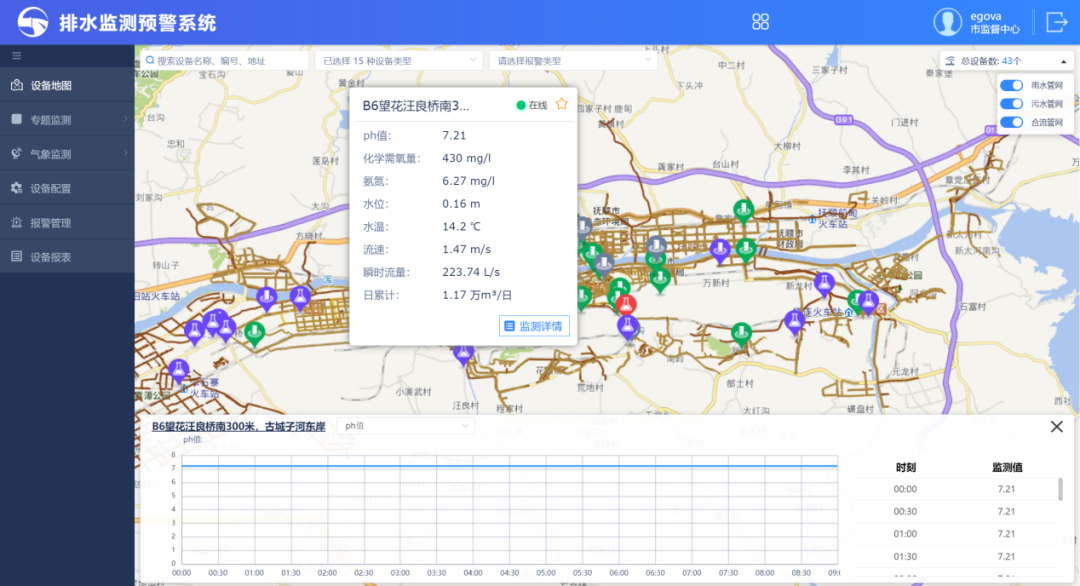Screen dimensions: 1080x586
Task: Close the pH chart panel
Action: click(1057, 427)
